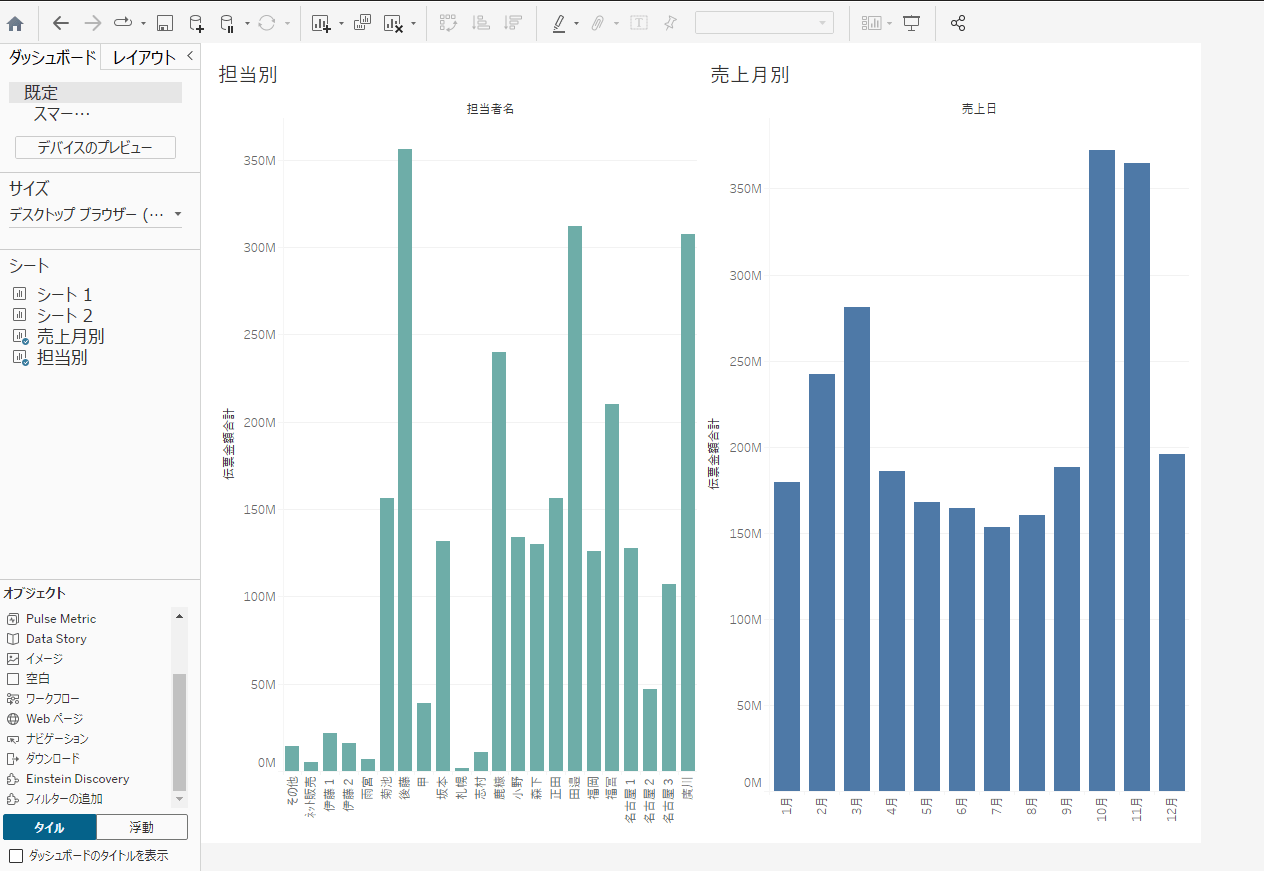Collapse the left side pane chevron
1264x871 pixels.
[x=190, y=56]
